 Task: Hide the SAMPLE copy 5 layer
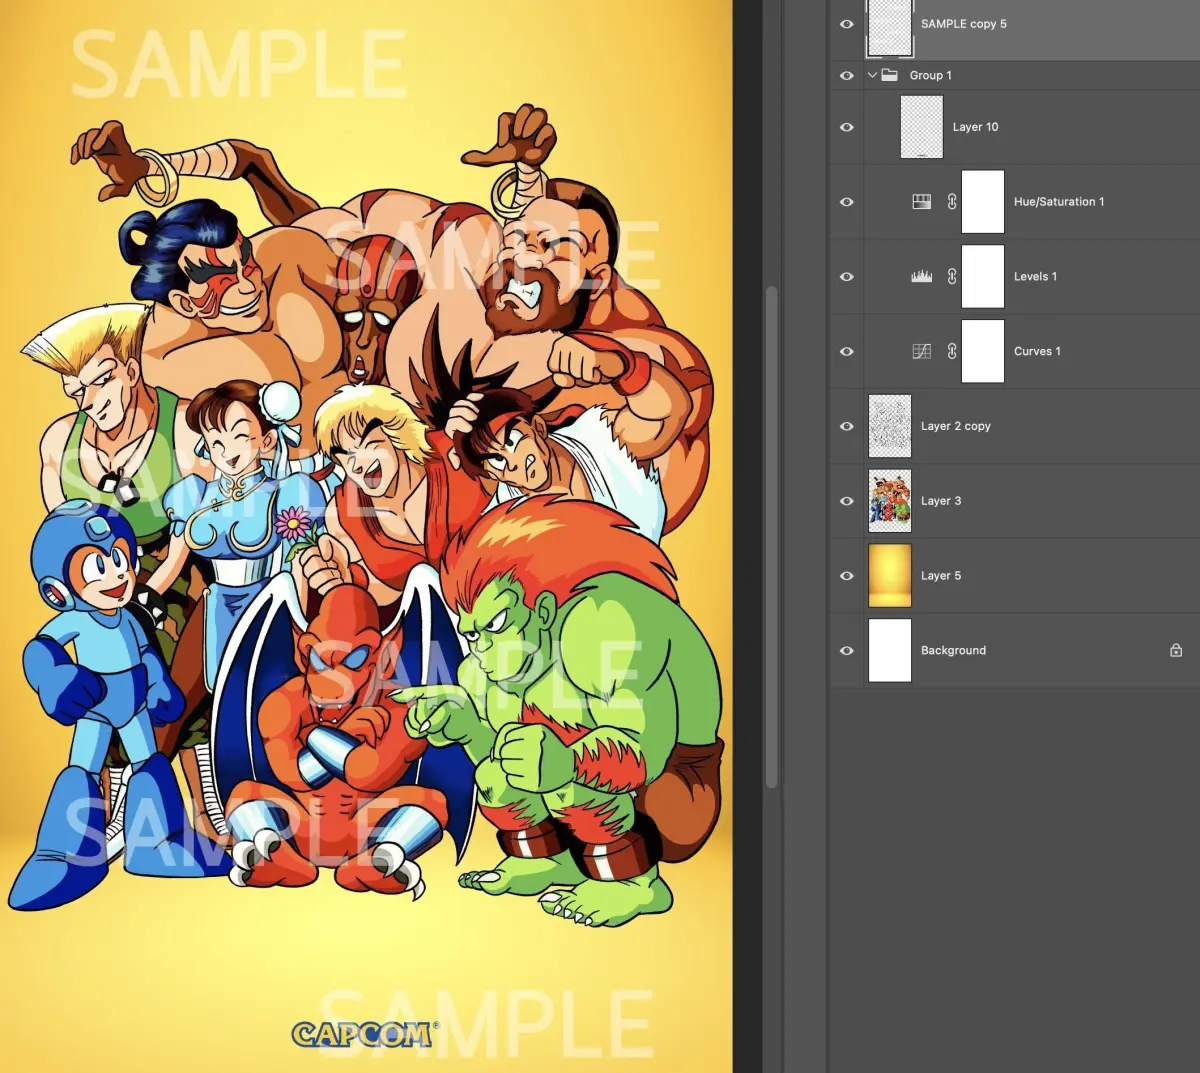847,24
